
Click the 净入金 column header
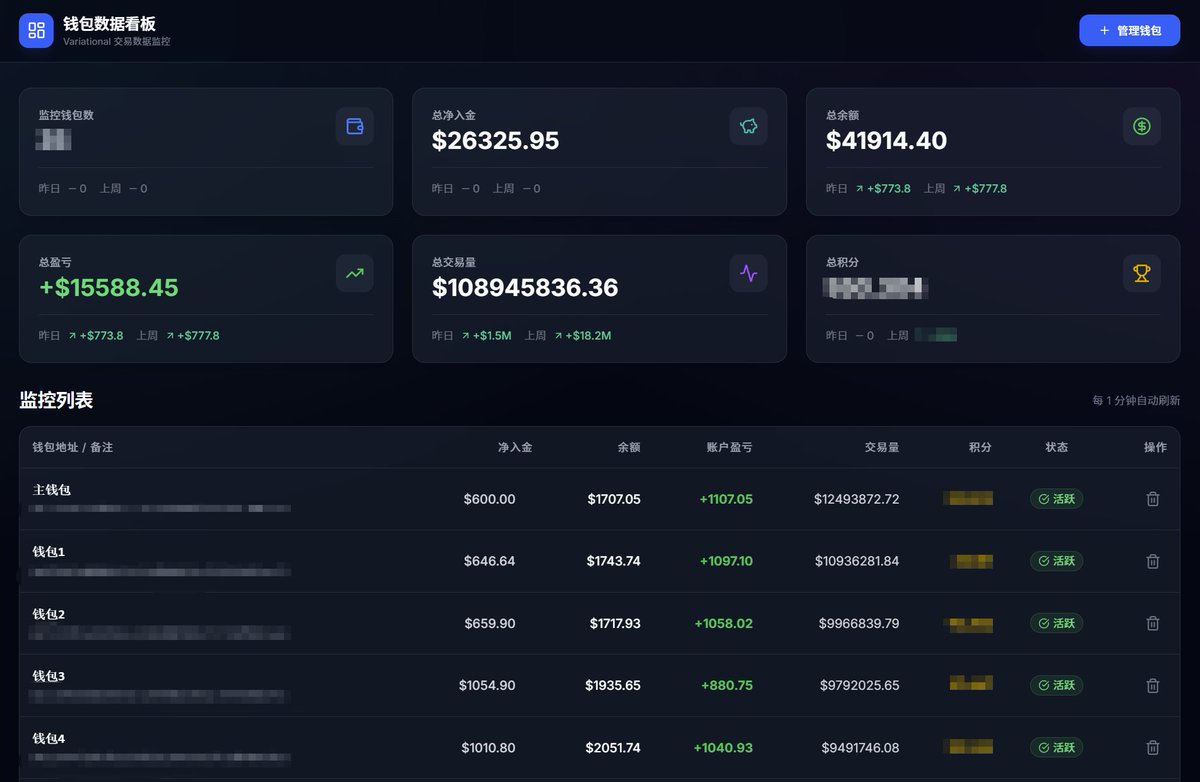point(515,447)
